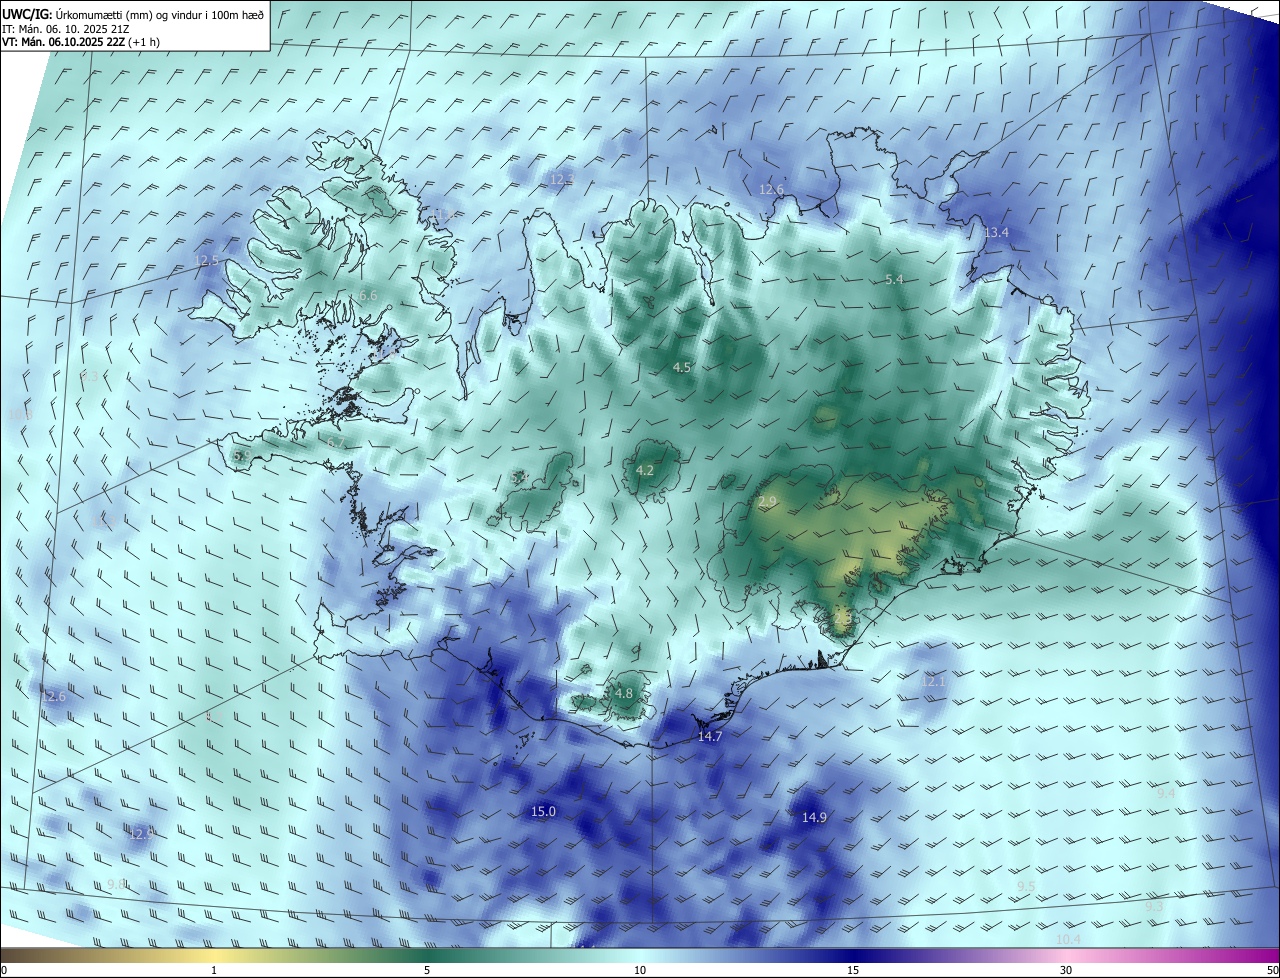Click the 0 tick on the color scale
Image resolution: width=1280 pixels, height=978 pixels.
click(x=4, y=970)
